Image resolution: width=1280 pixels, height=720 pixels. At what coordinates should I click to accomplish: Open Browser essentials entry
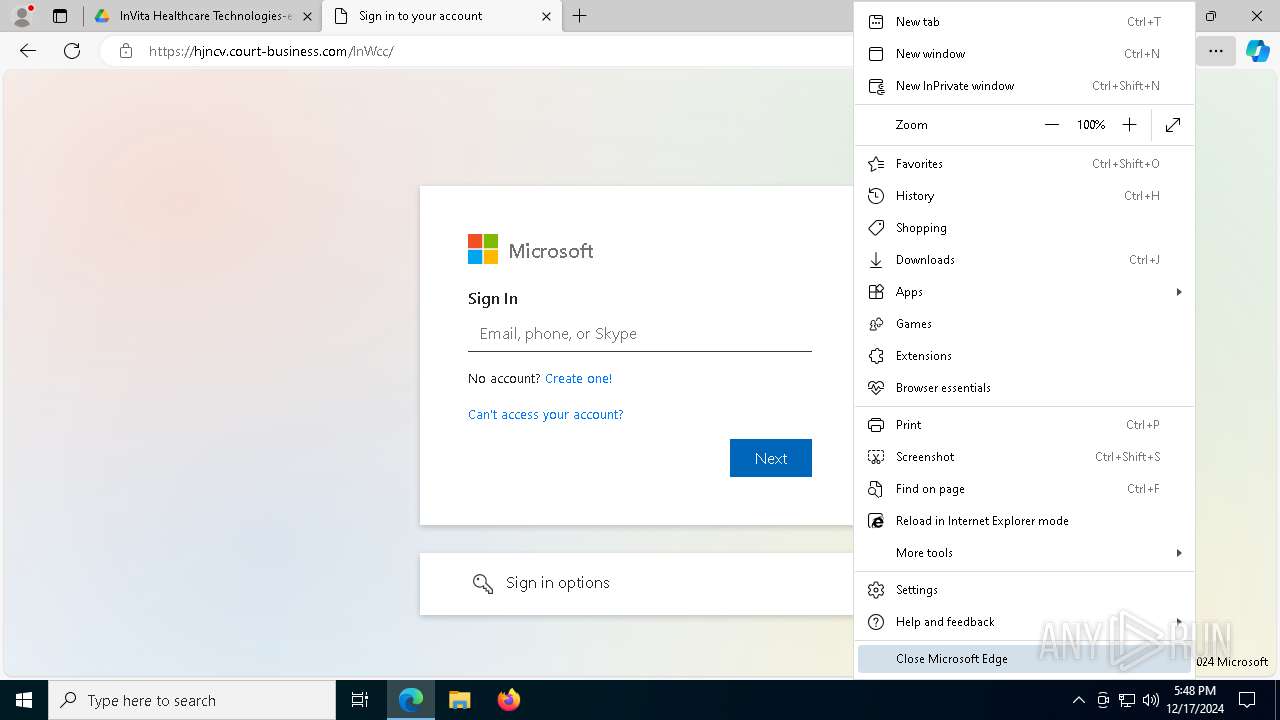pos(1025,388)
